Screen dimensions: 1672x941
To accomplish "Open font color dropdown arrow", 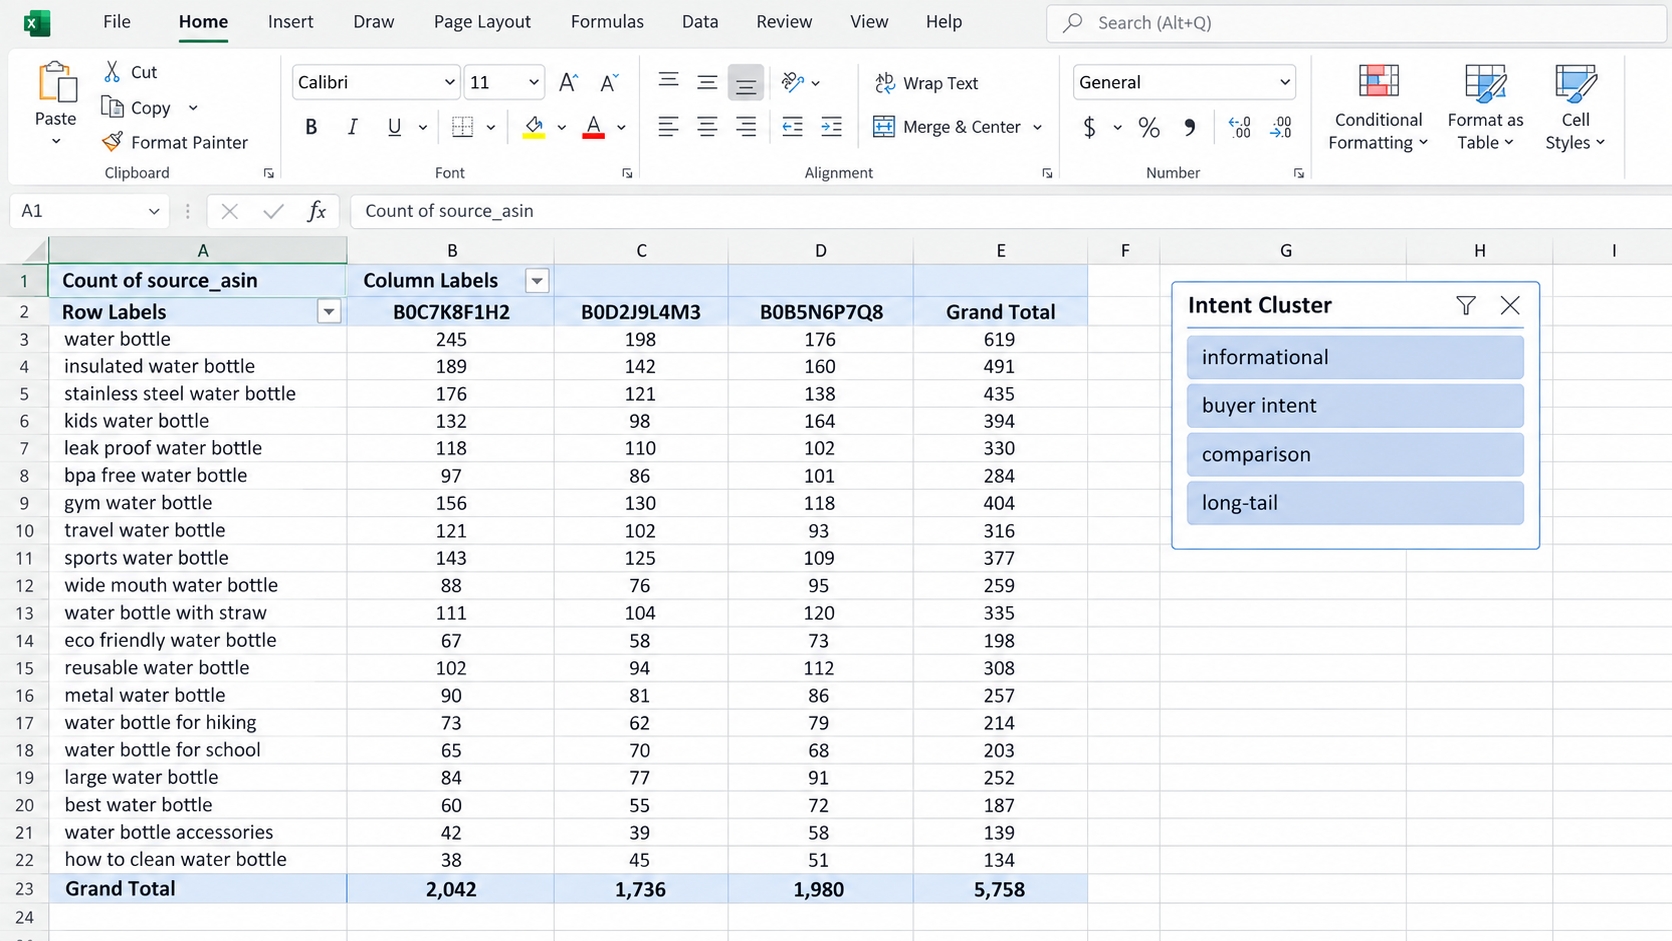I will [621, 128].
